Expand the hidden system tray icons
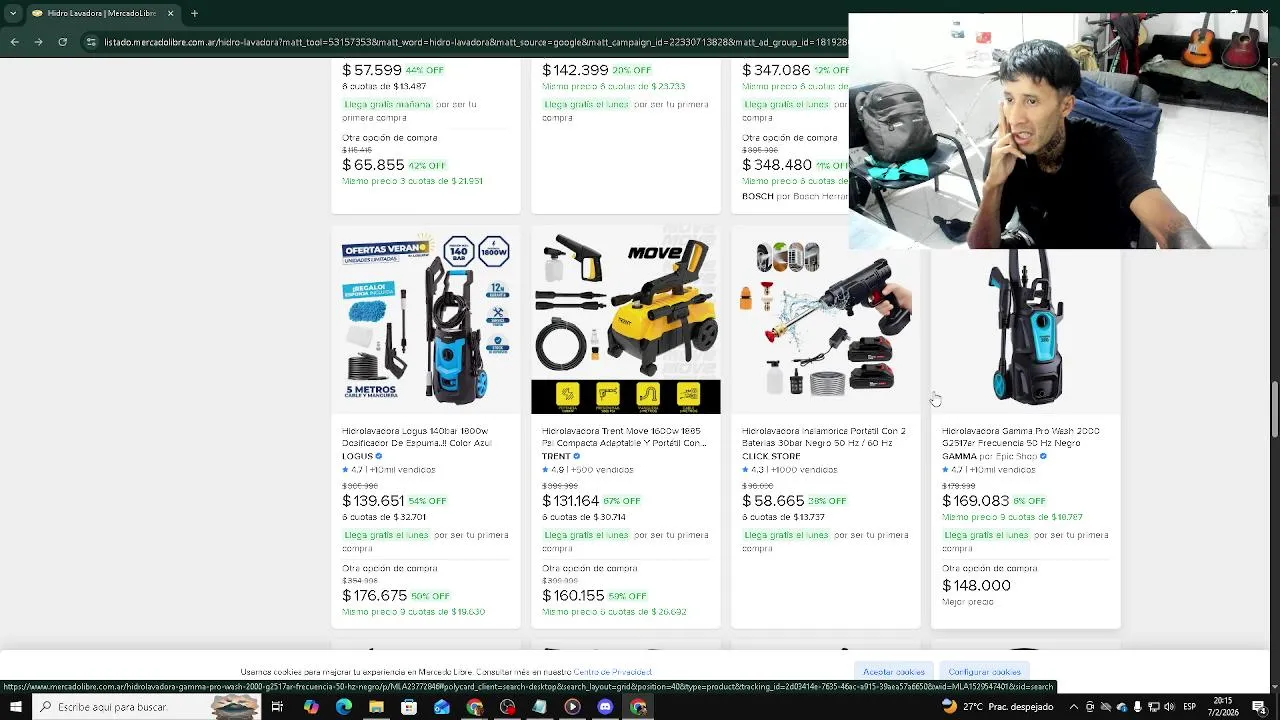Screen dimensions: 1280x720 [x=1073, y=707]
